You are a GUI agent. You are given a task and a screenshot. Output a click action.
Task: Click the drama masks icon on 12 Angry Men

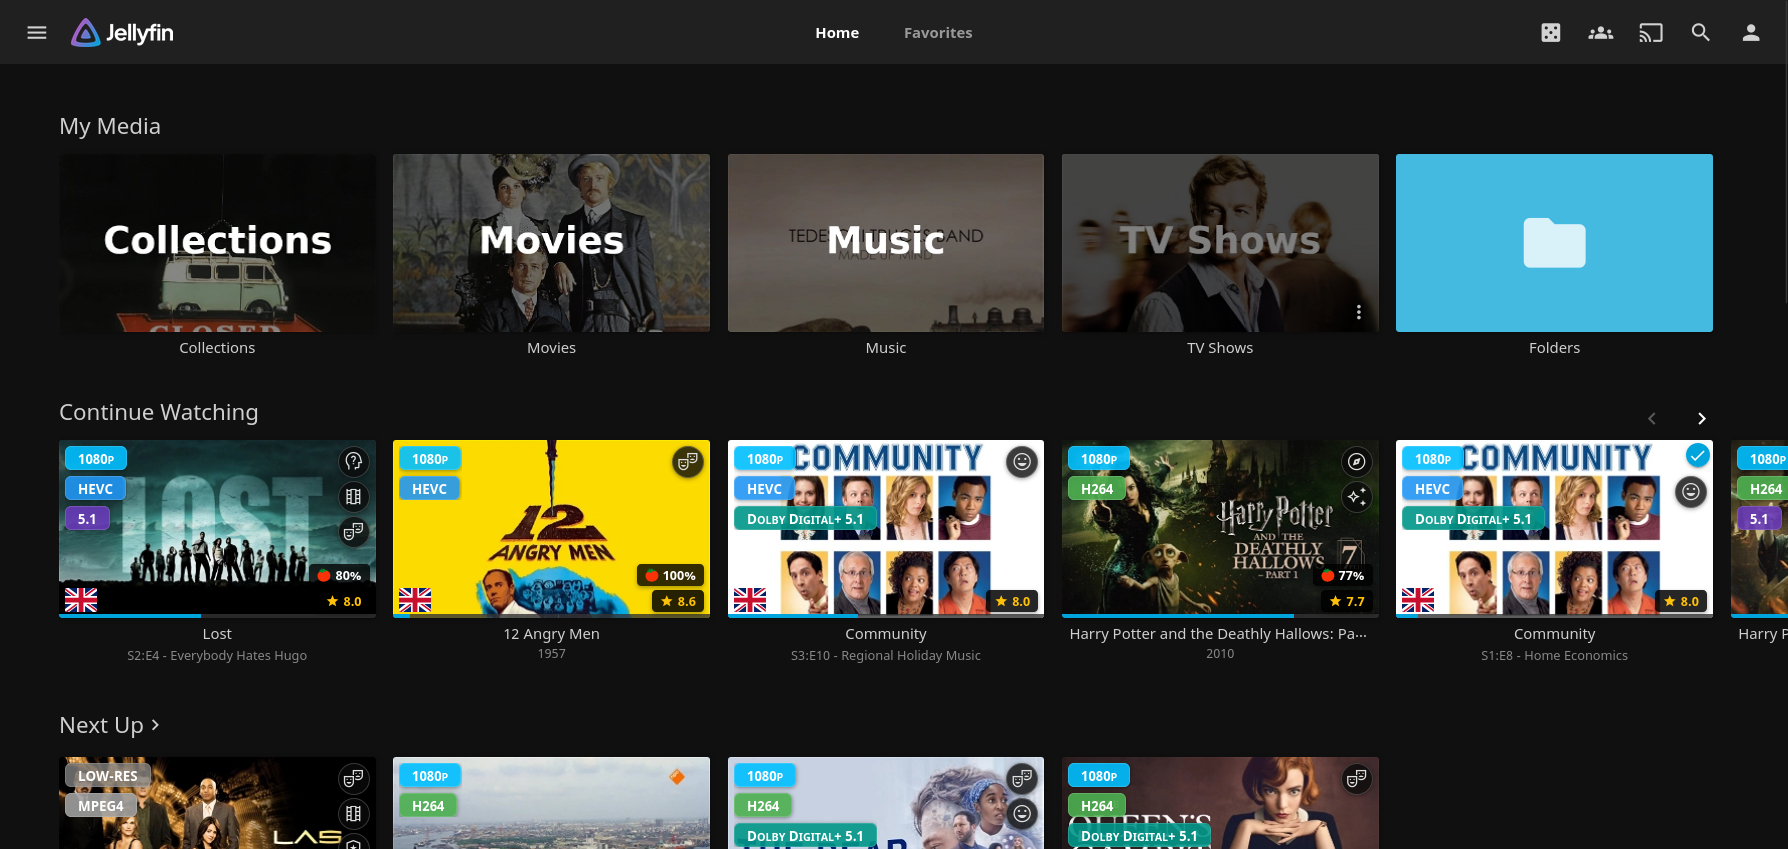pos(687,461)
